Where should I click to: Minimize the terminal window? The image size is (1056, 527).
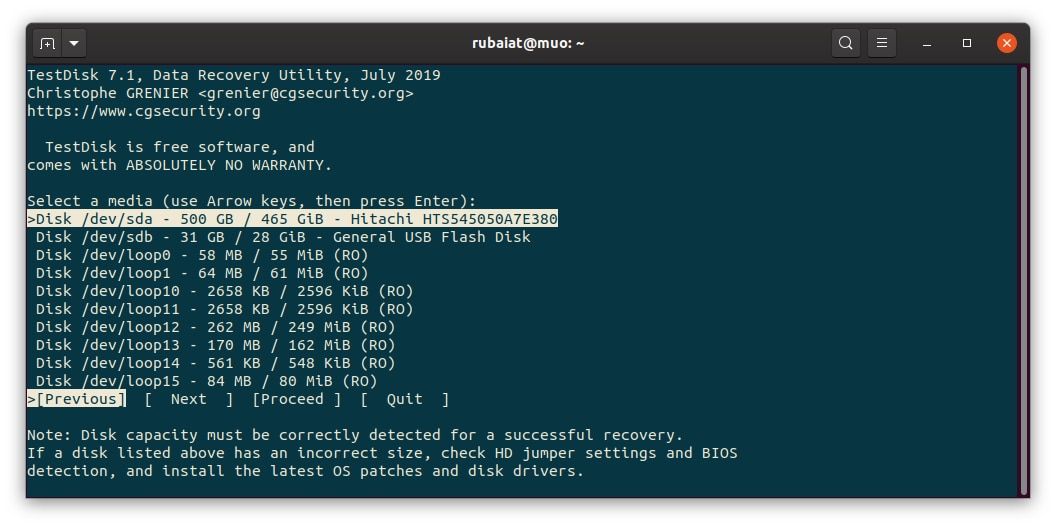(x=928, y=43)
